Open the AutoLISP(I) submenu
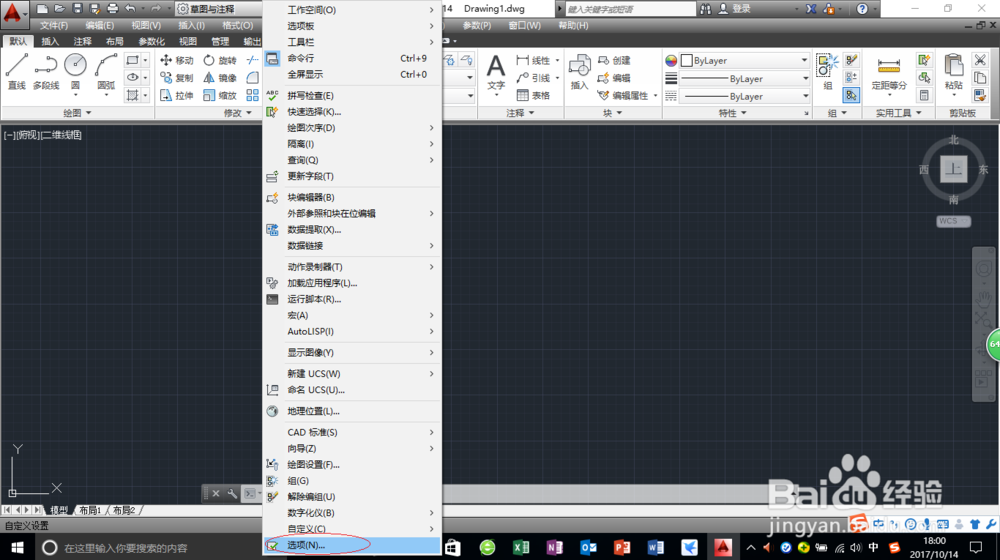This screenshot has width=1000, height=560. pyautogui.click(x=352, y=331)
